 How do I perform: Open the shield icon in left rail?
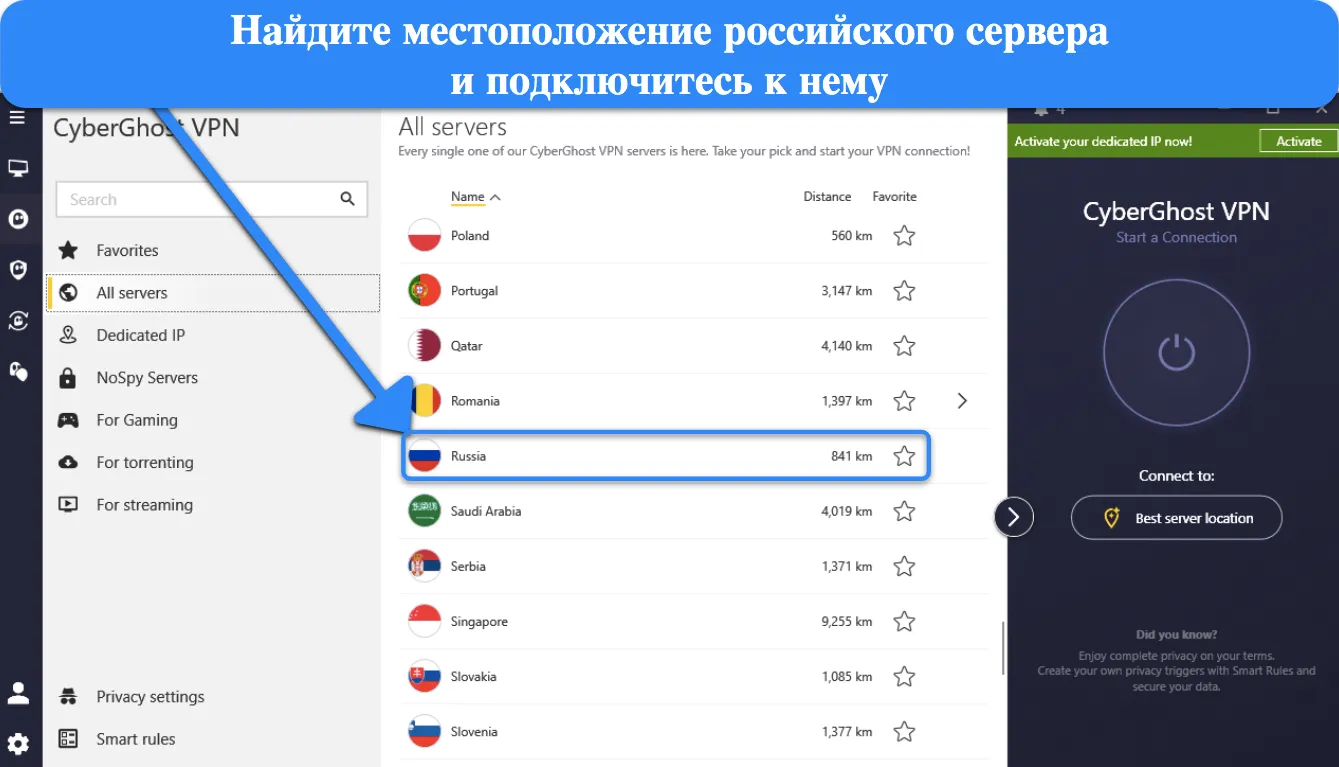pos(18,269)
